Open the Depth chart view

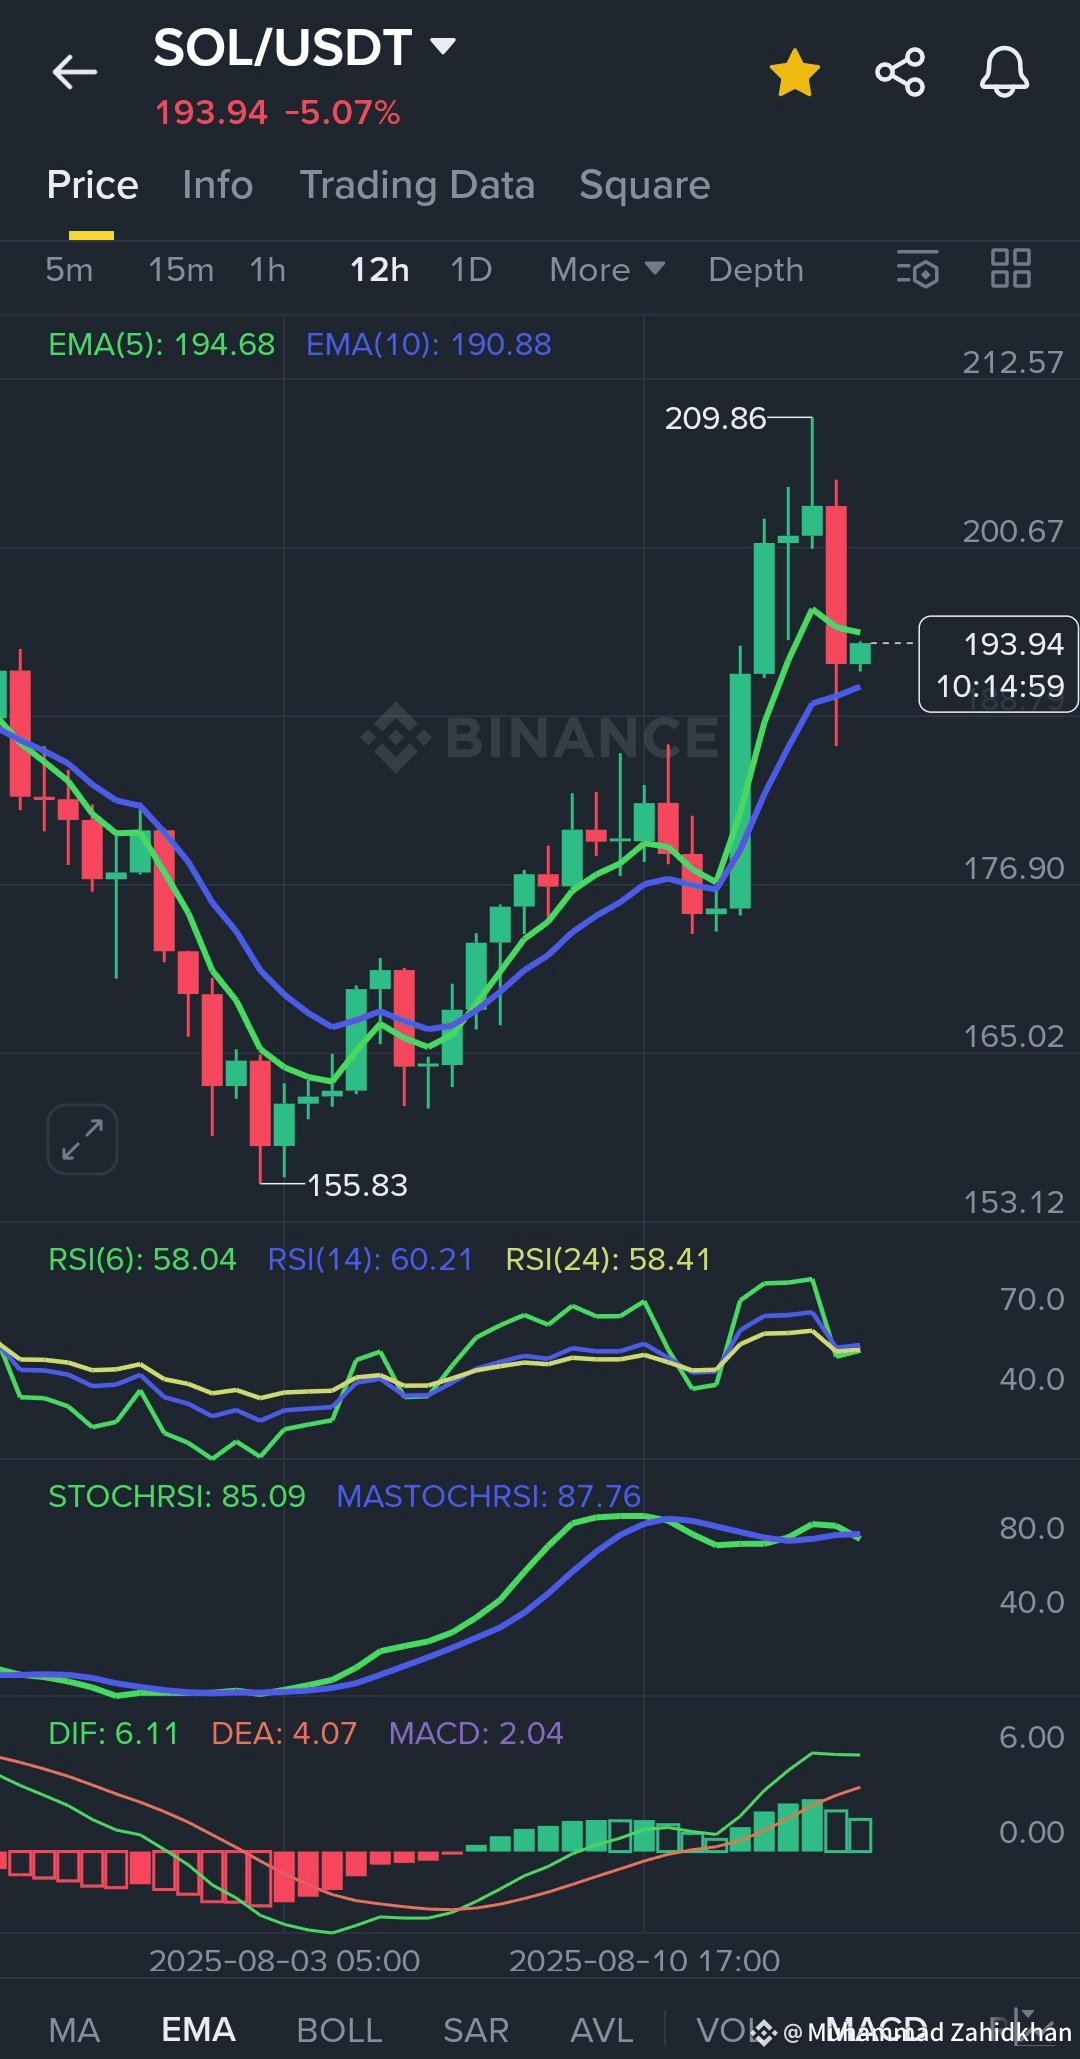tap(756, 270)
